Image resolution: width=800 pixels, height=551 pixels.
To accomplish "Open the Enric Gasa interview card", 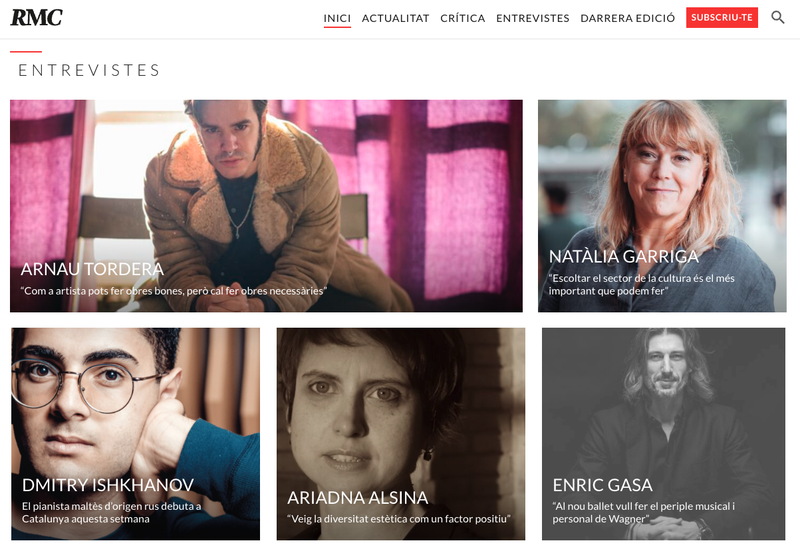I will [x=664, y=434].
